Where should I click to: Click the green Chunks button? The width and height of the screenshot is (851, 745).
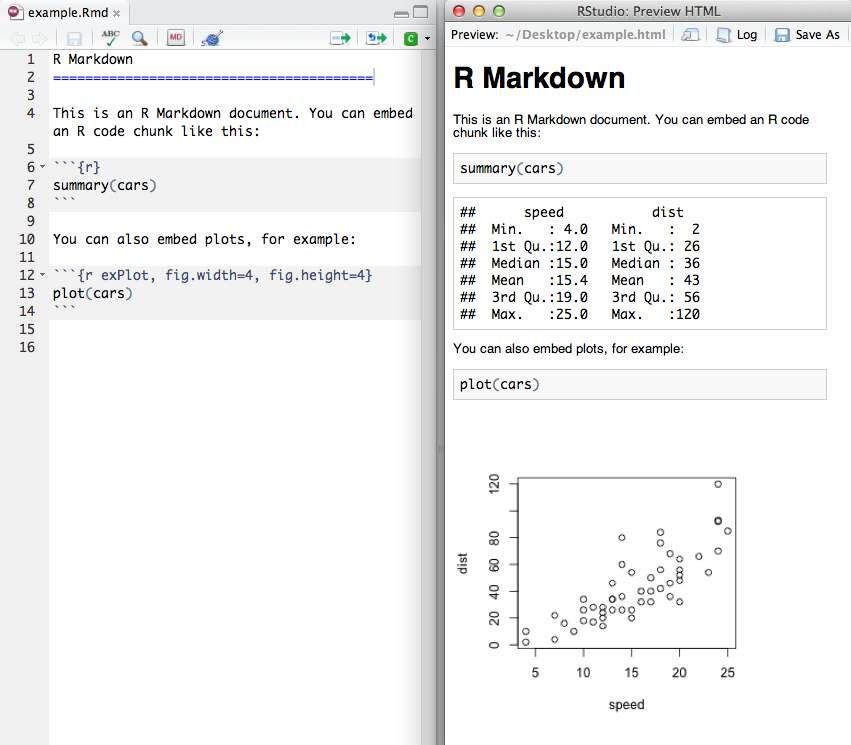coord(411,39)
